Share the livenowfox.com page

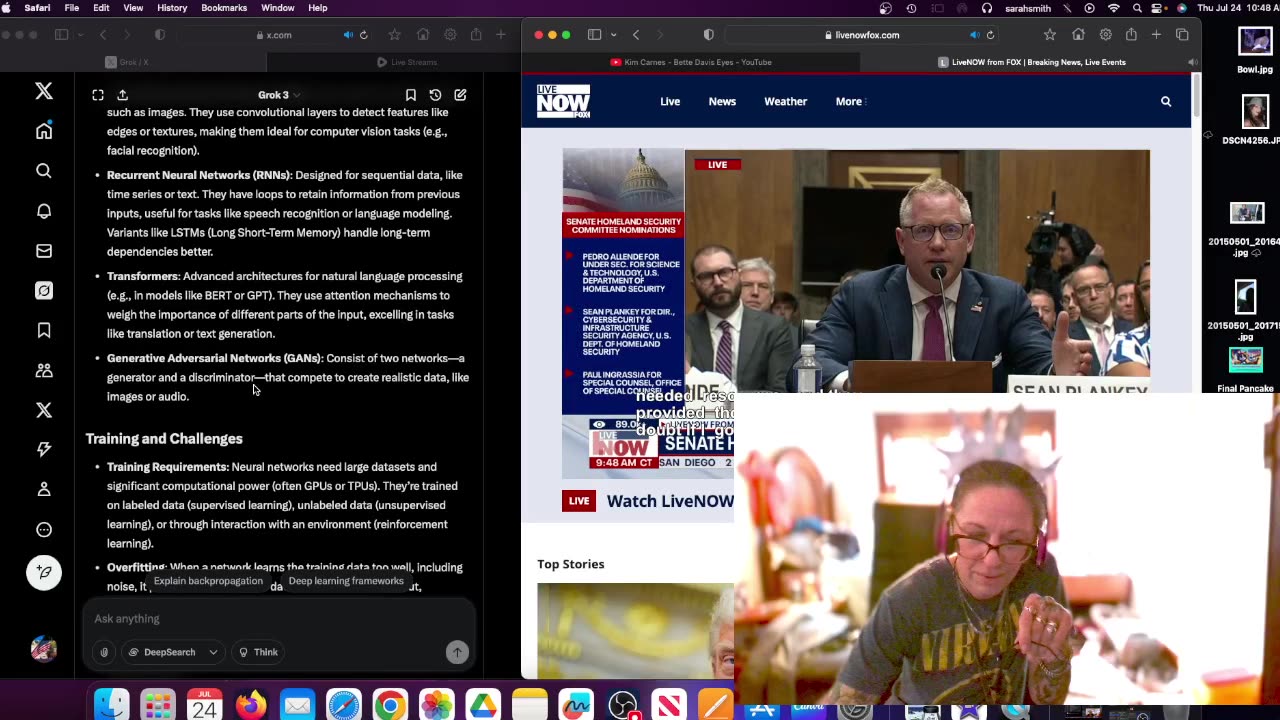1131,35
